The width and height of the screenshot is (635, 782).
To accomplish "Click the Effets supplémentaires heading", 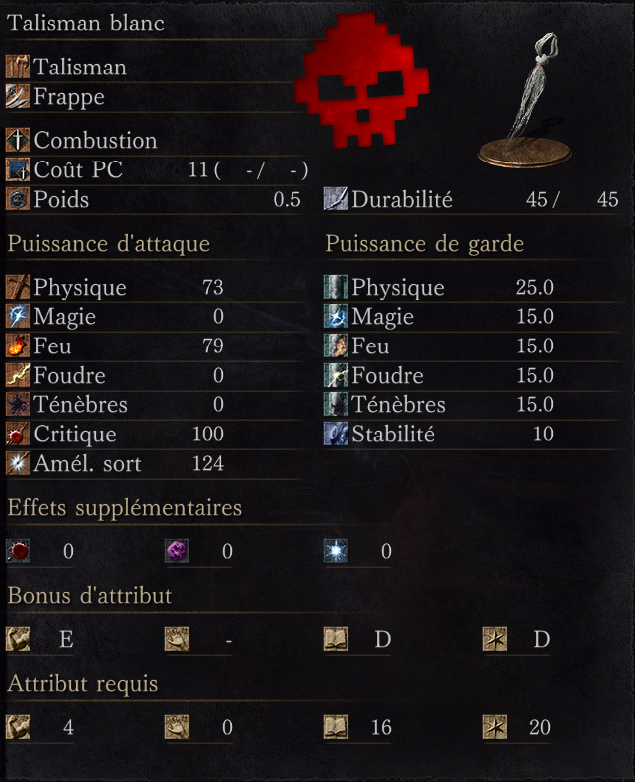I will click(x=125, y=508).
